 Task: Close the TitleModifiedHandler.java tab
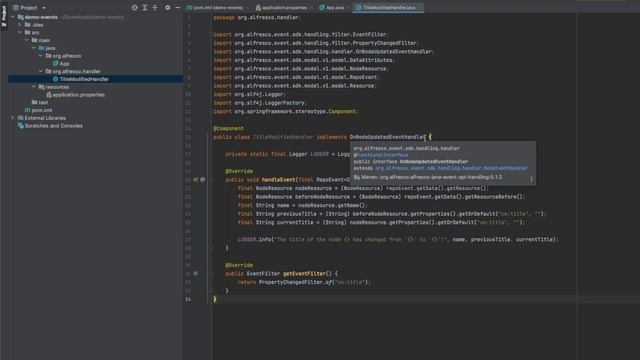[420, 7]
